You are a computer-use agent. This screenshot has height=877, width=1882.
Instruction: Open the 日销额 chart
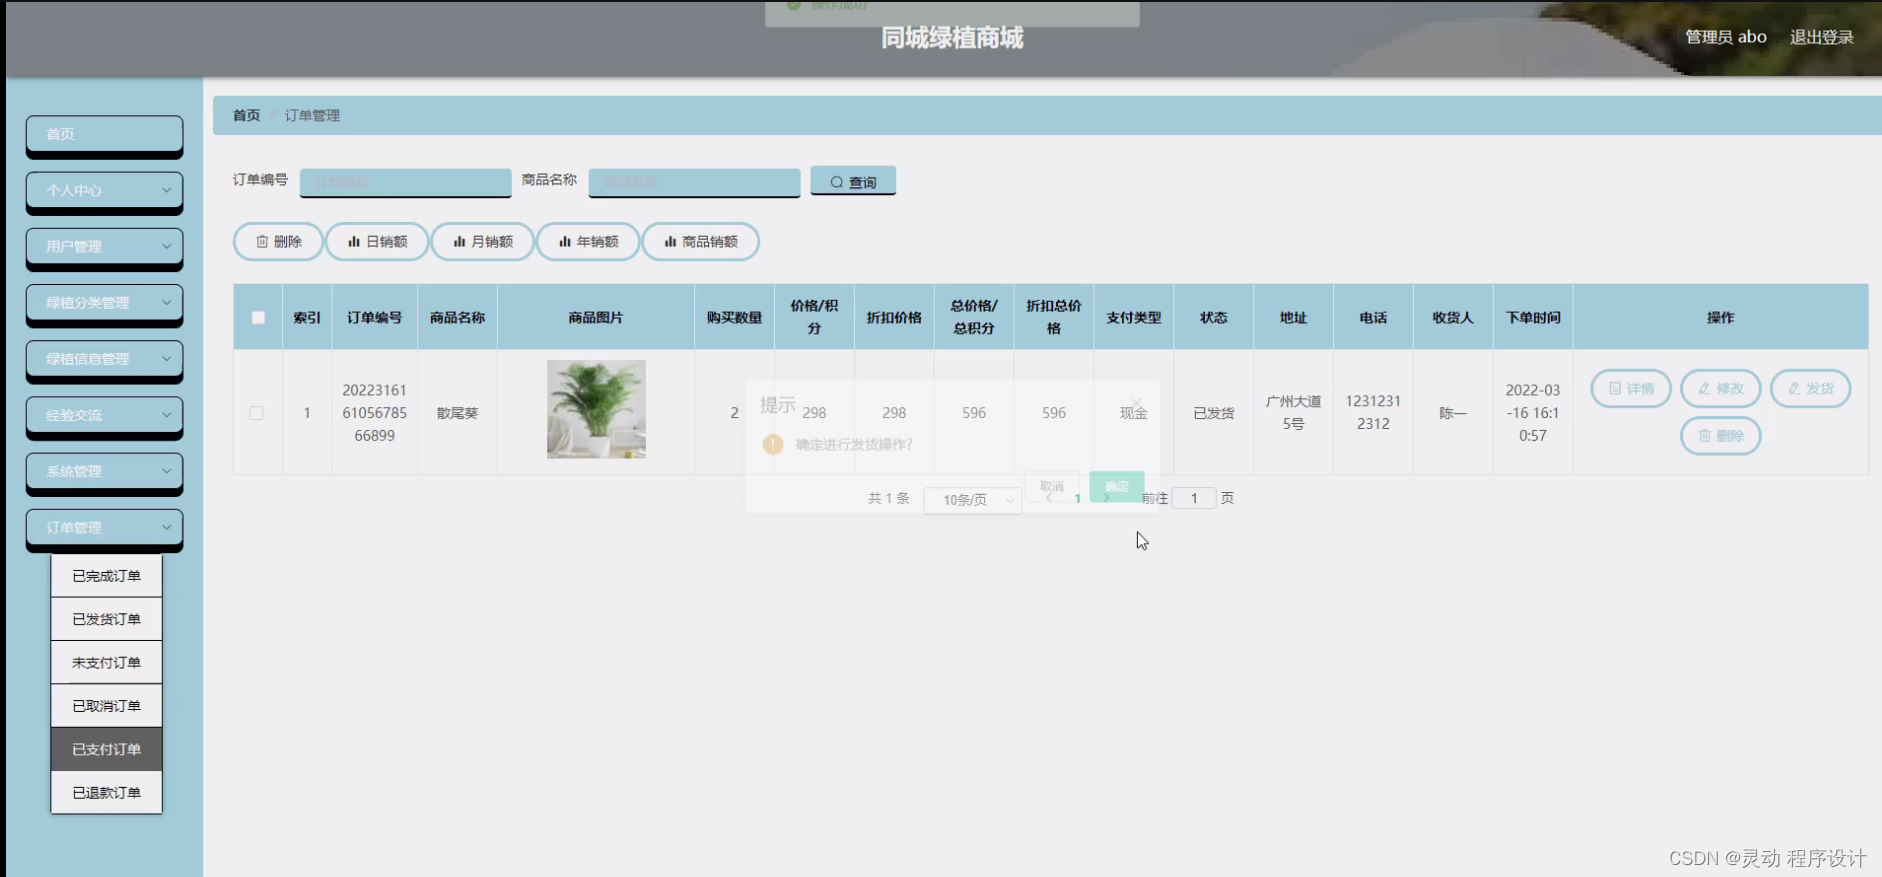point(377,242)
